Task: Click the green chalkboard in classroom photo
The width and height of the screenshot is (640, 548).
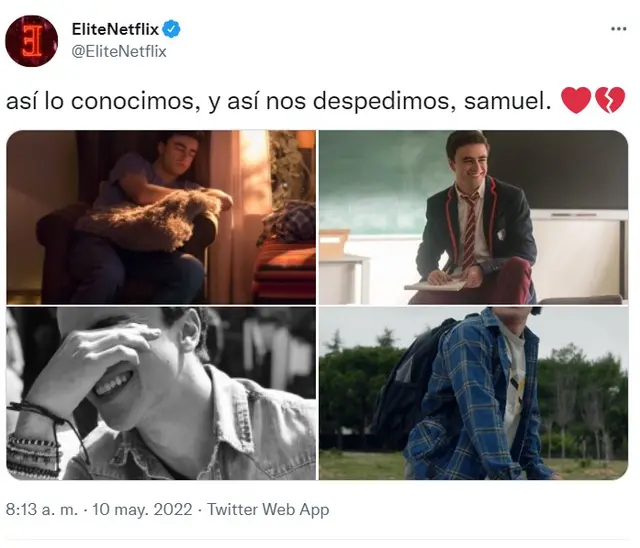Action: [380, 182]
